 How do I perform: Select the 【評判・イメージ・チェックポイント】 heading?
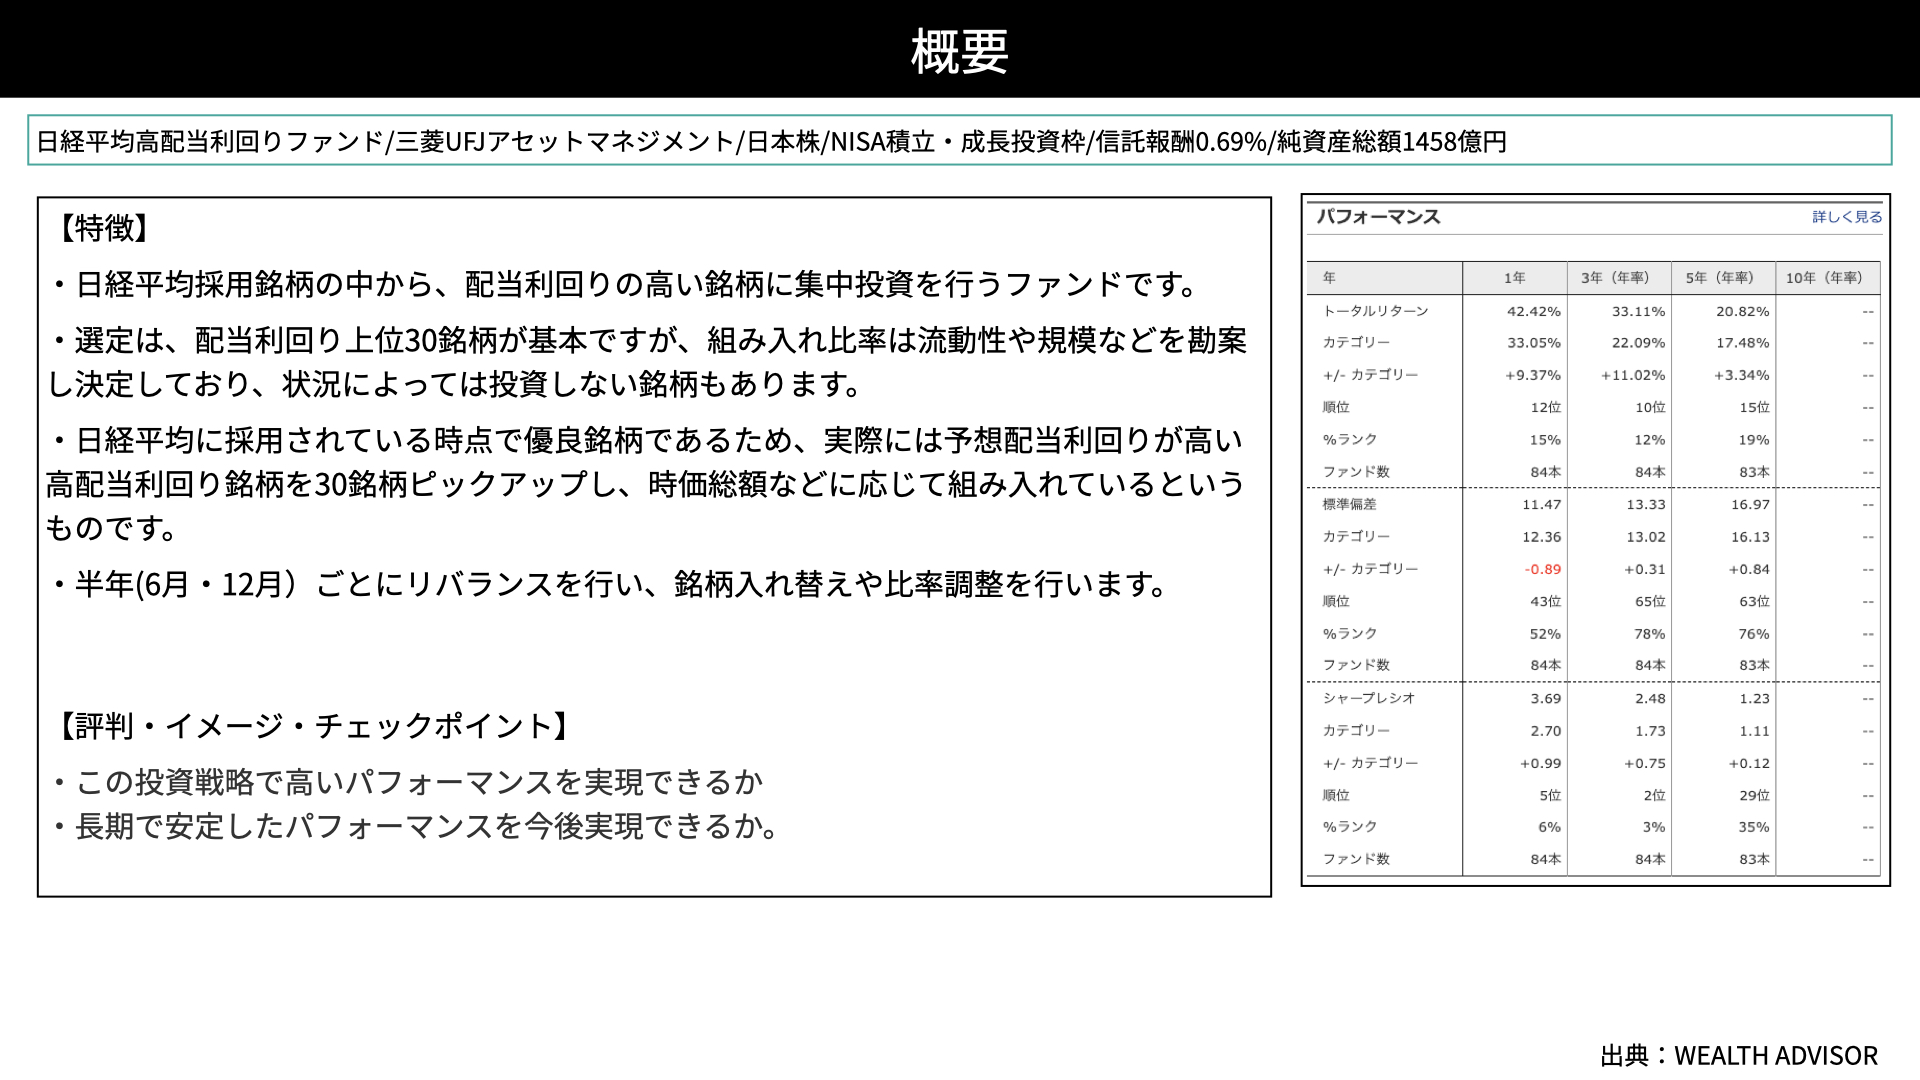(x=314, y=726)
